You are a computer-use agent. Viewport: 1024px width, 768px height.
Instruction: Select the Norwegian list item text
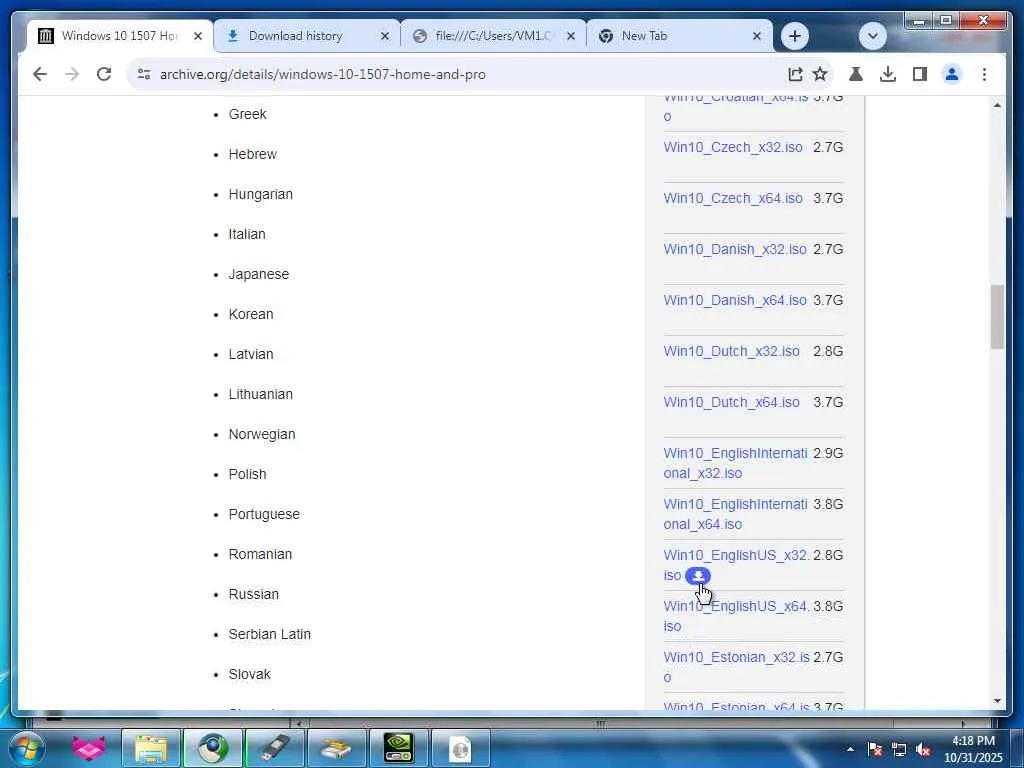(x=262, y=434)
